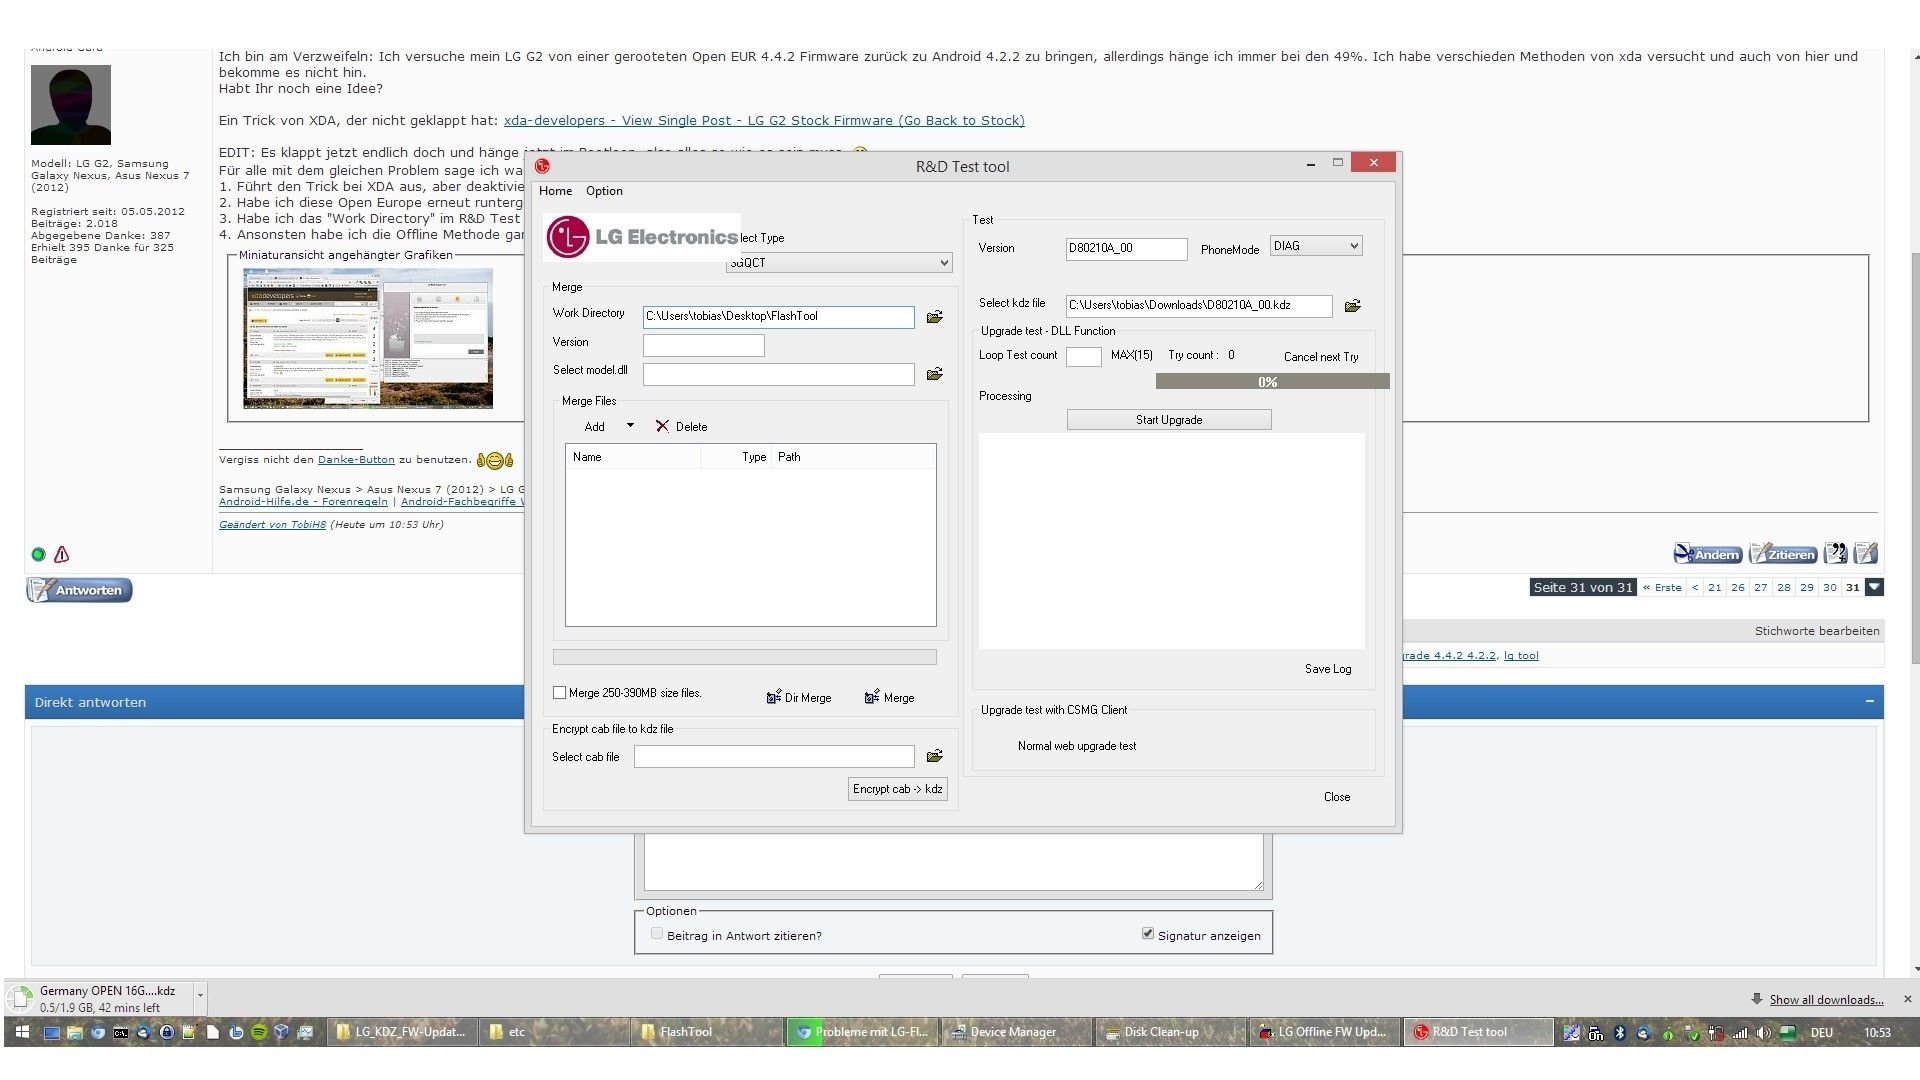Open the Home menu
The height and width of the screenshot is (1080, 1920).
pos(555,191)
